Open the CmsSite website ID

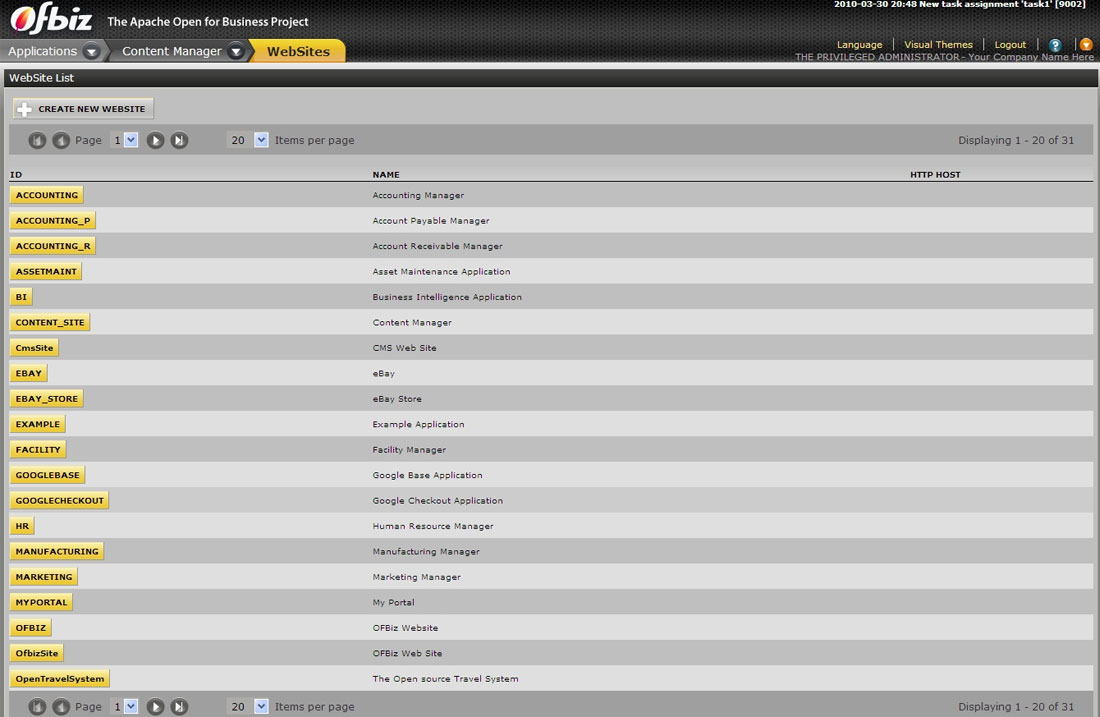point(34,348)
